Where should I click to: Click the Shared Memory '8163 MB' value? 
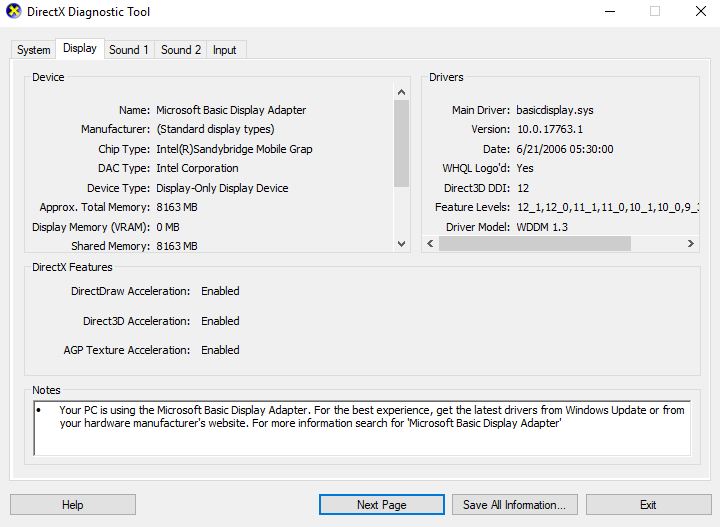pos(177,247)
